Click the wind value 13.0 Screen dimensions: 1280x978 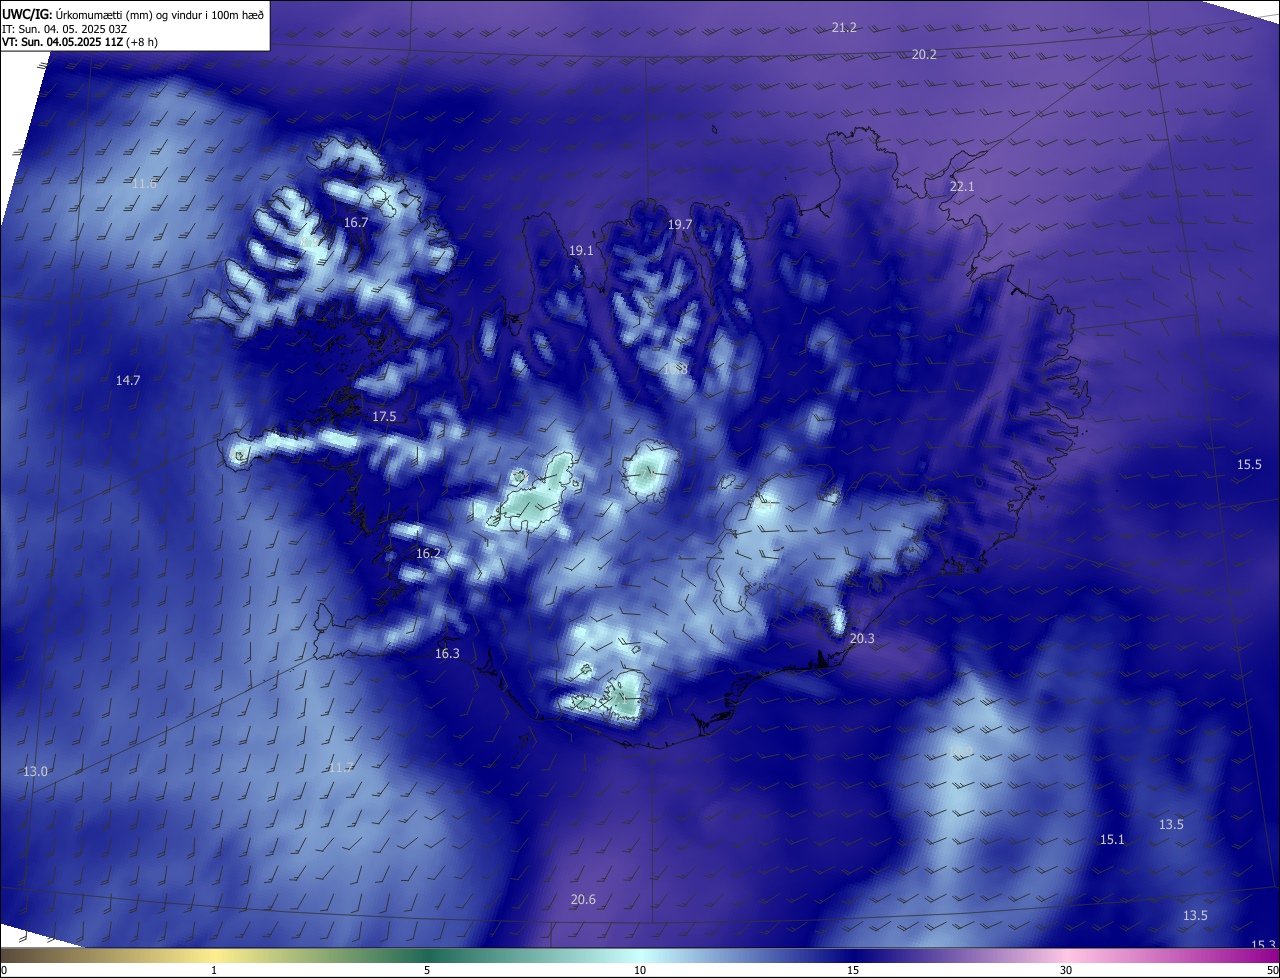(x=35, y=772)
